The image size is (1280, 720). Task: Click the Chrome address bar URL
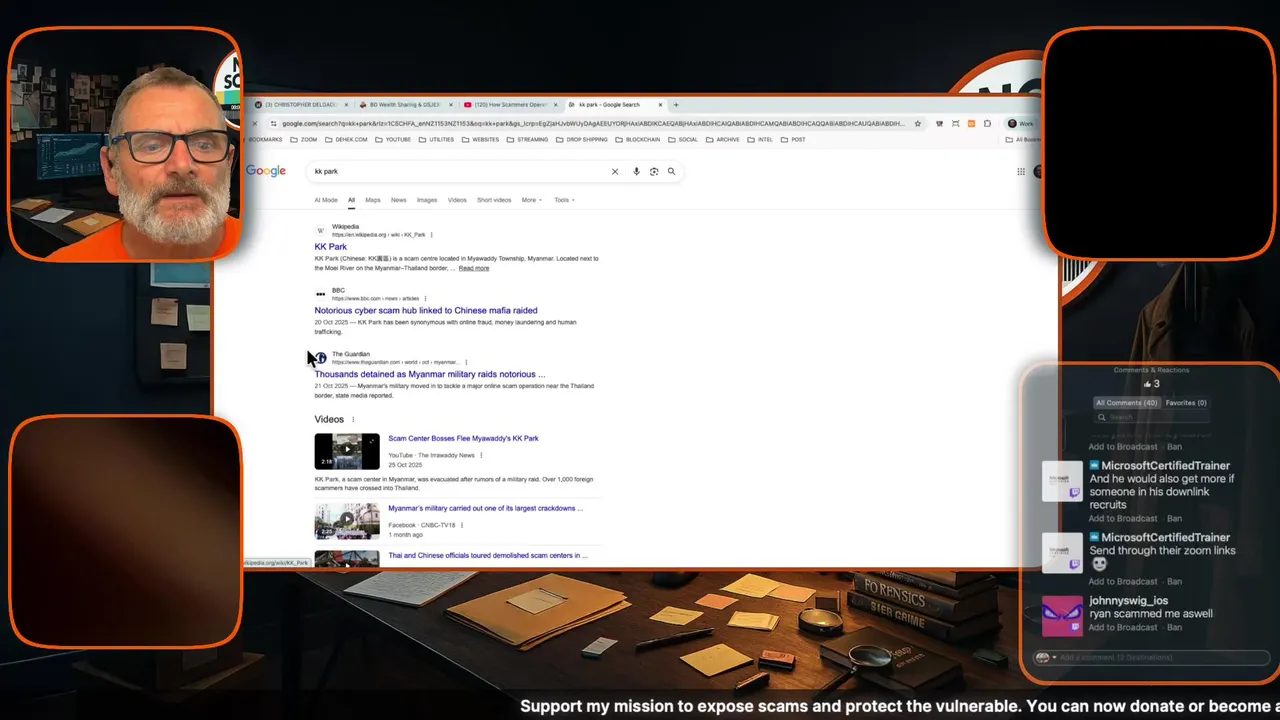593,124
